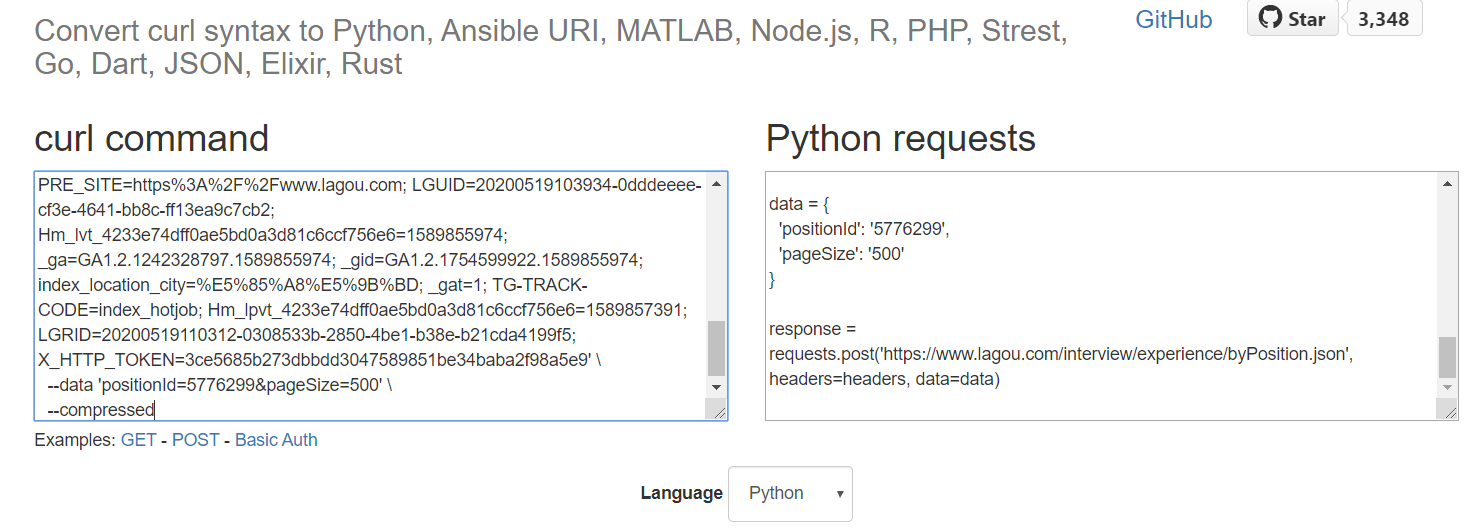Click scrollbar thumb in curl command box
This screenshot has height=531, width=1480.
pyautogui.click(x=717, y=347)
